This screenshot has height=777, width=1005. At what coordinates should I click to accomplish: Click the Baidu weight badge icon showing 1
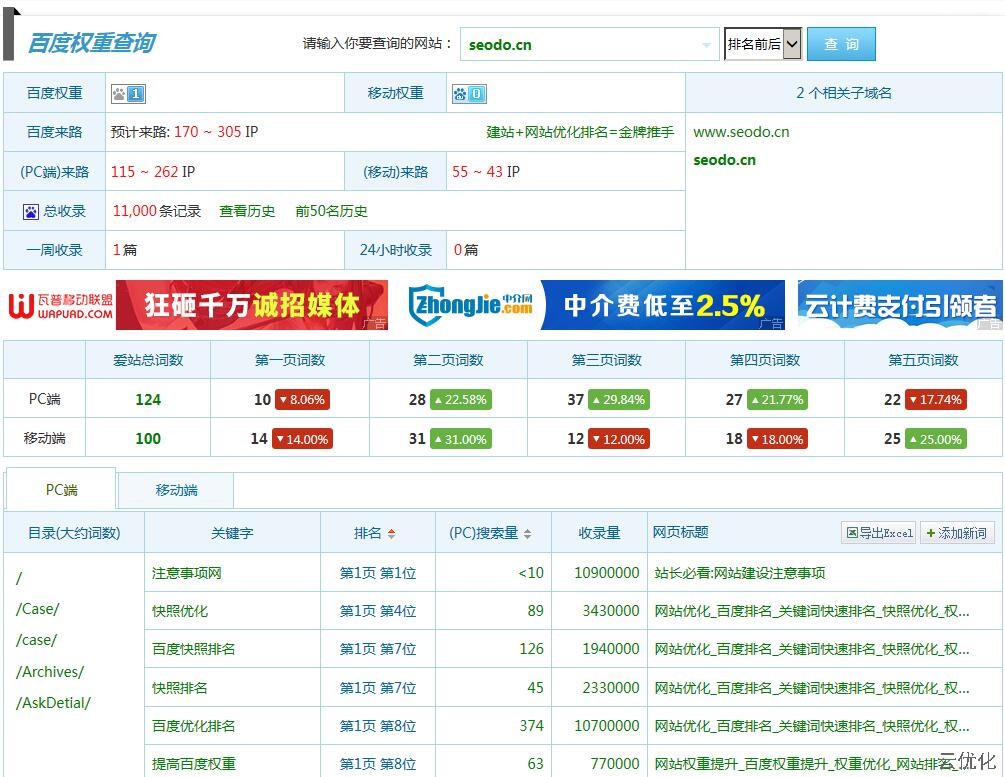tap(128, 94)
